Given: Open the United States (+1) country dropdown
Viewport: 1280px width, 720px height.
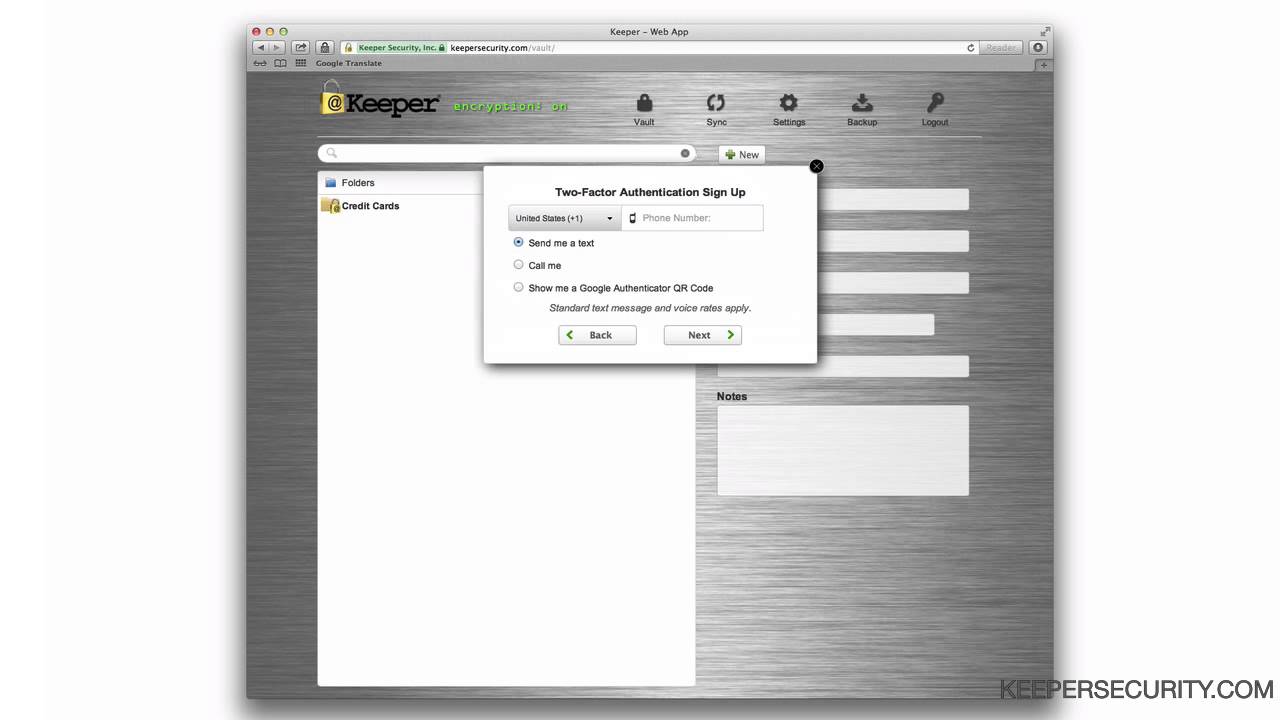Looking at the screenshot, I should pos(564,218).
